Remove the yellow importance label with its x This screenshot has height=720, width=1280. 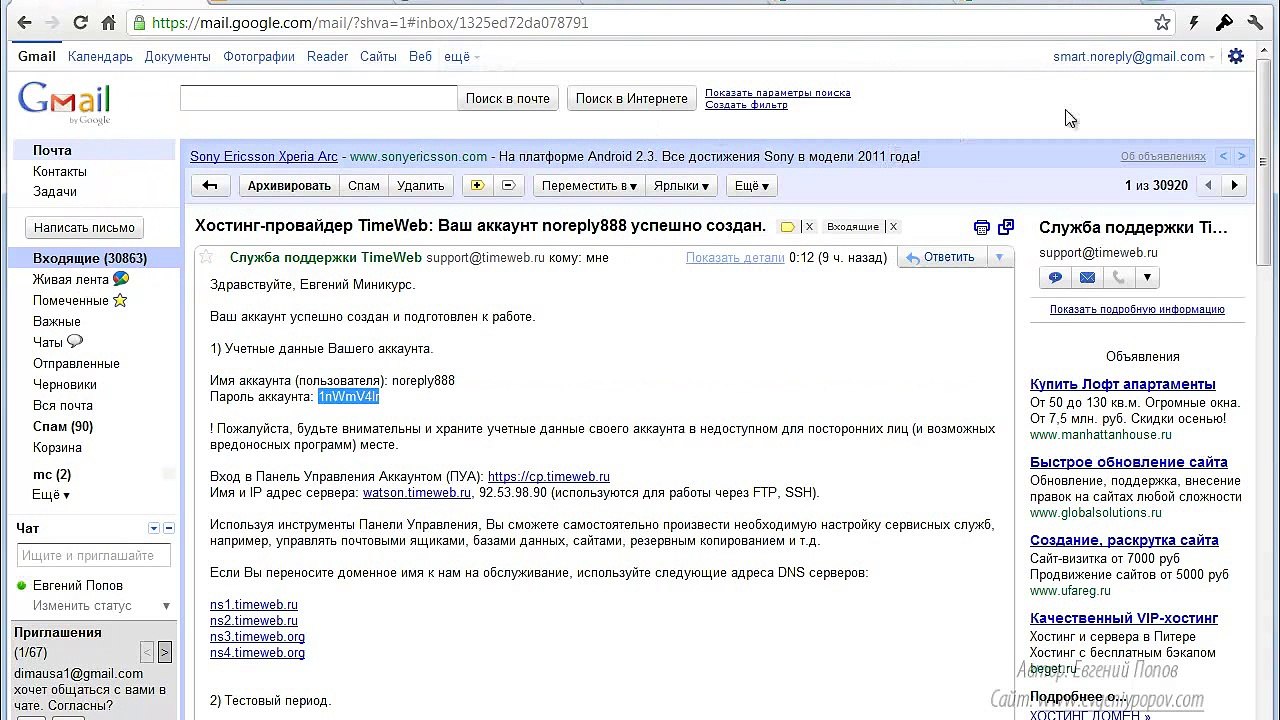point(809,227)
